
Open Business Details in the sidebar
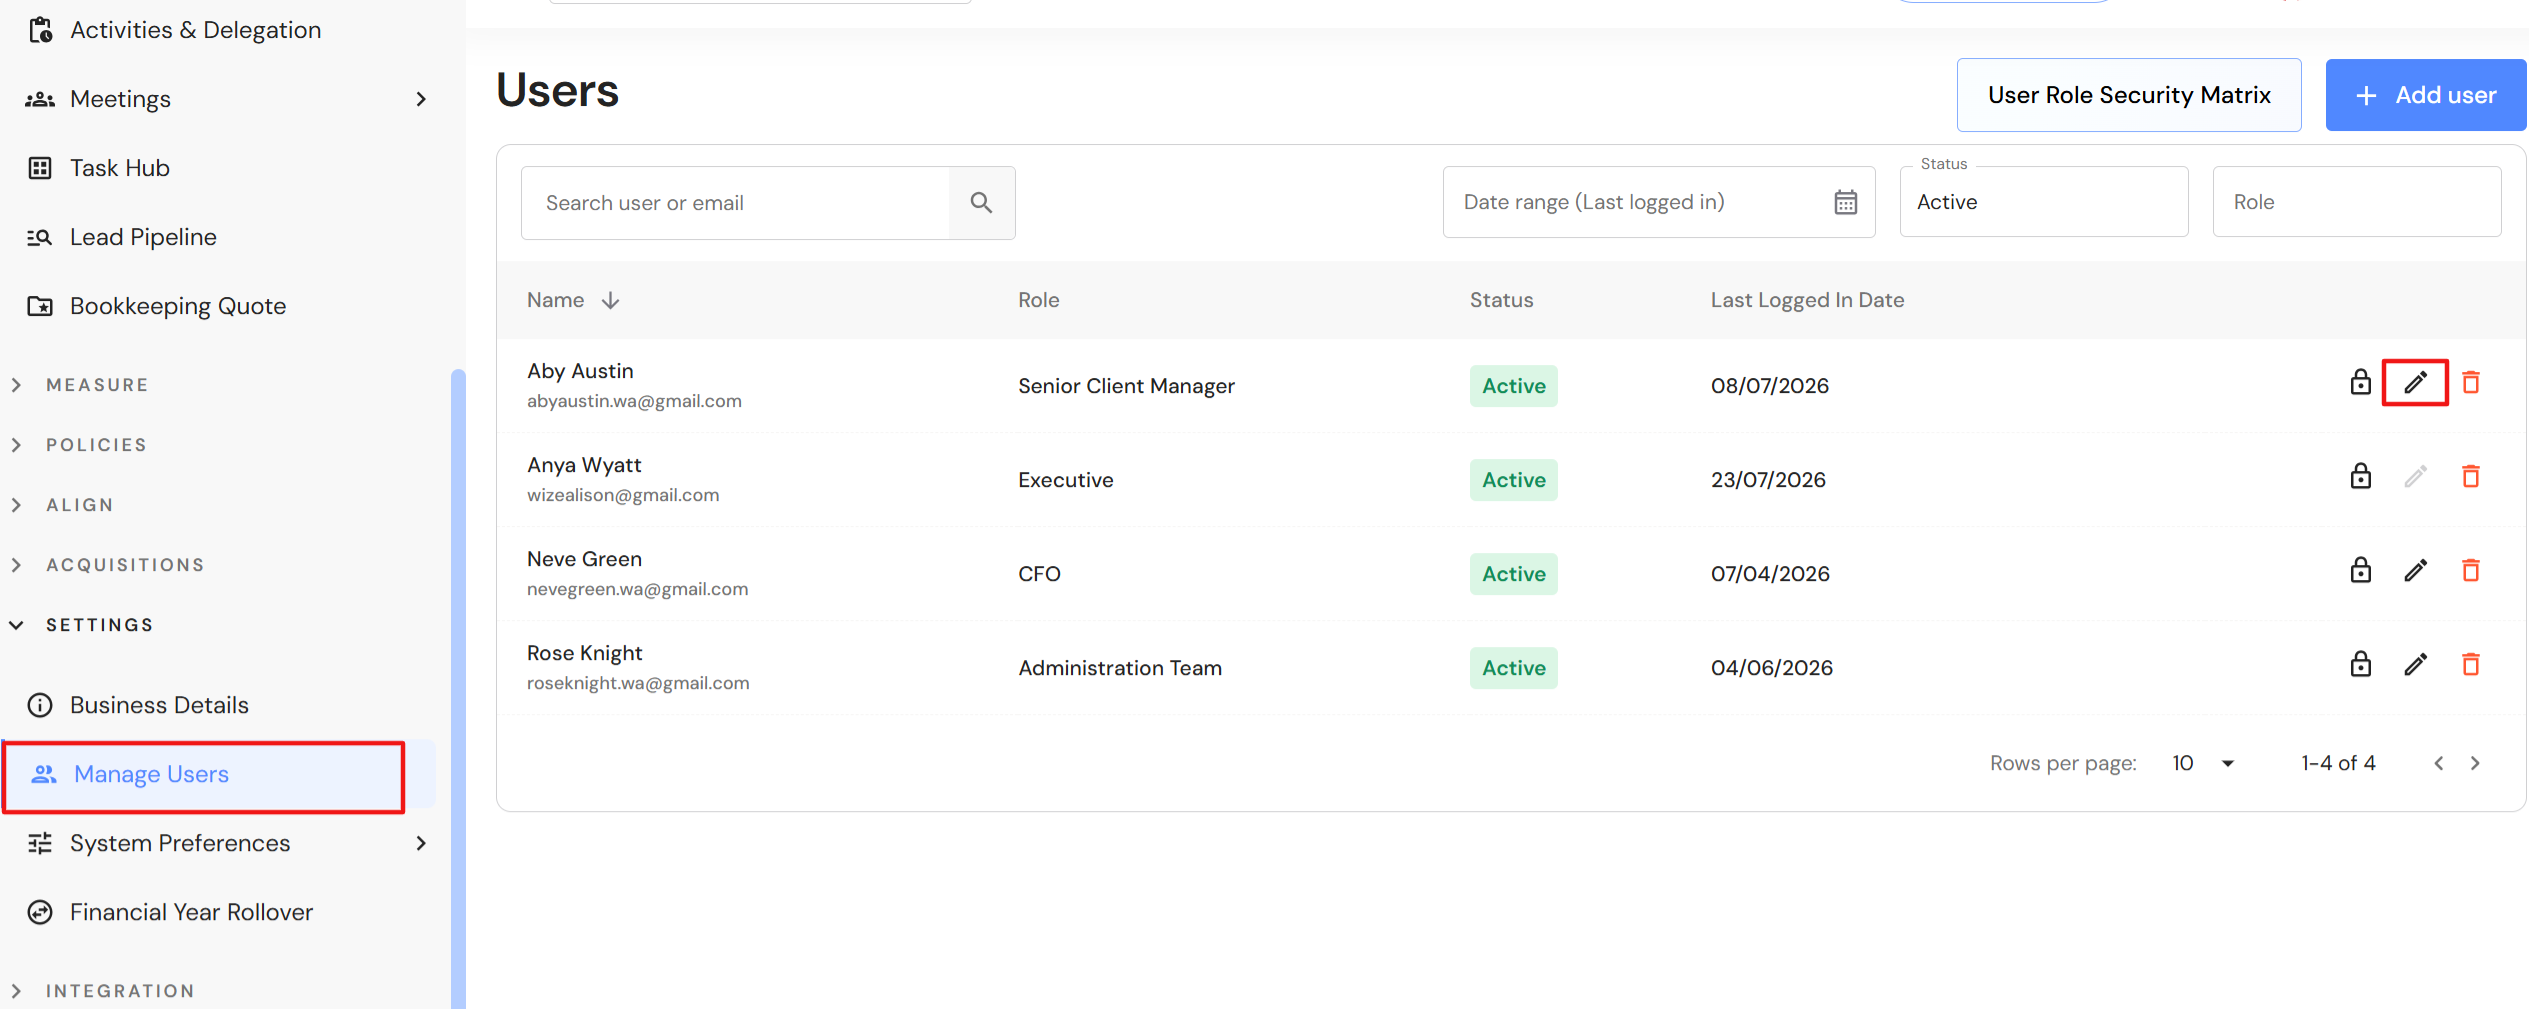click(x=159, y=706)
